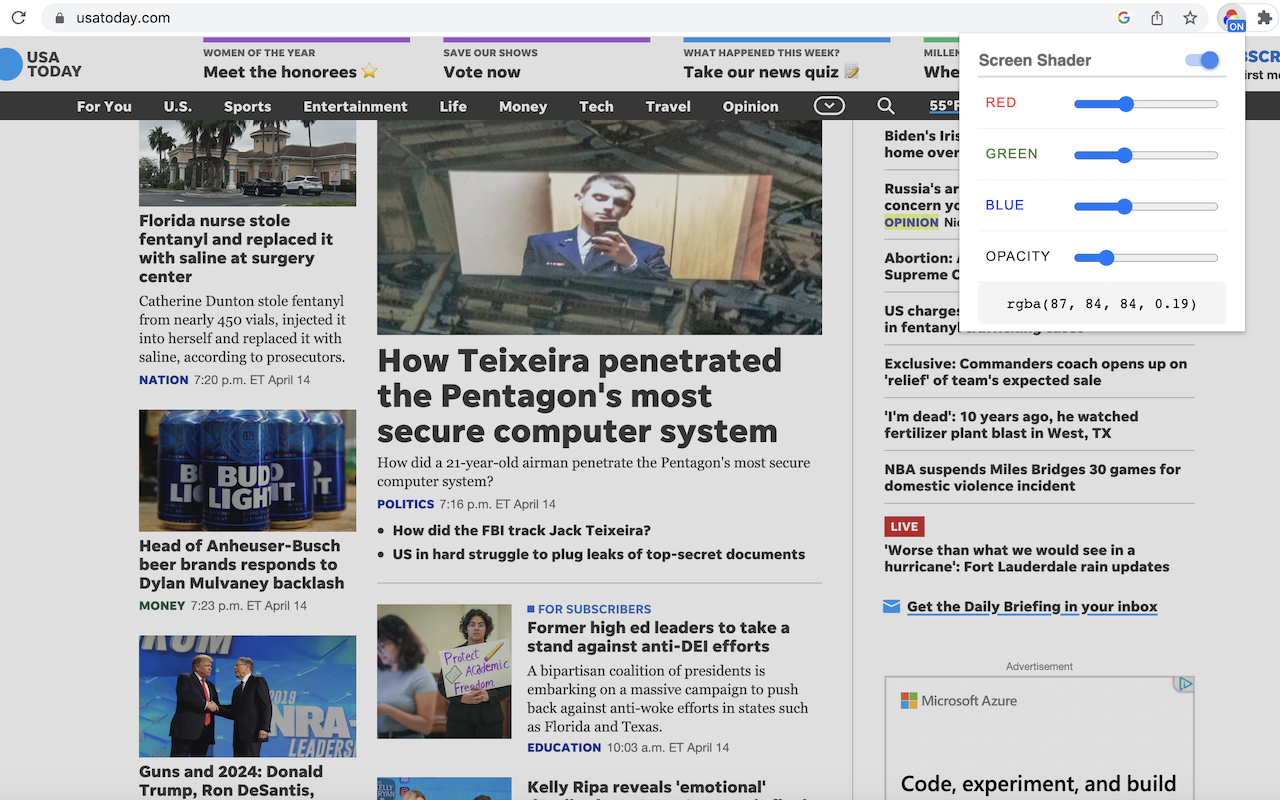Image resolution: width=1280 pixels, height=800 pixels.
Task: Turn off the Screen Shader switch
Action: pyautogui.click(x=1202, y=61)
